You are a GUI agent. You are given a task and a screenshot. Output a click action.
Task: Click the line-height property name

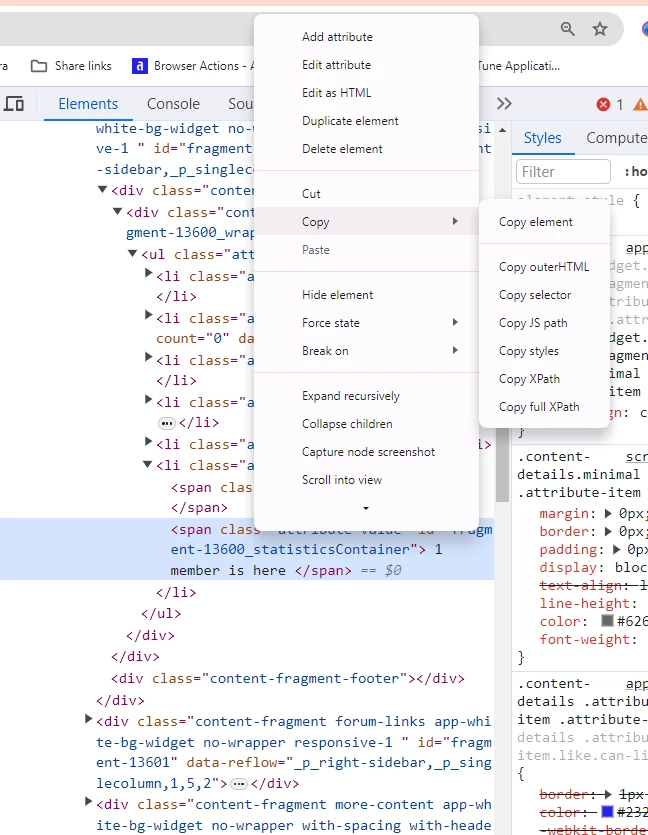coord(585,604)
